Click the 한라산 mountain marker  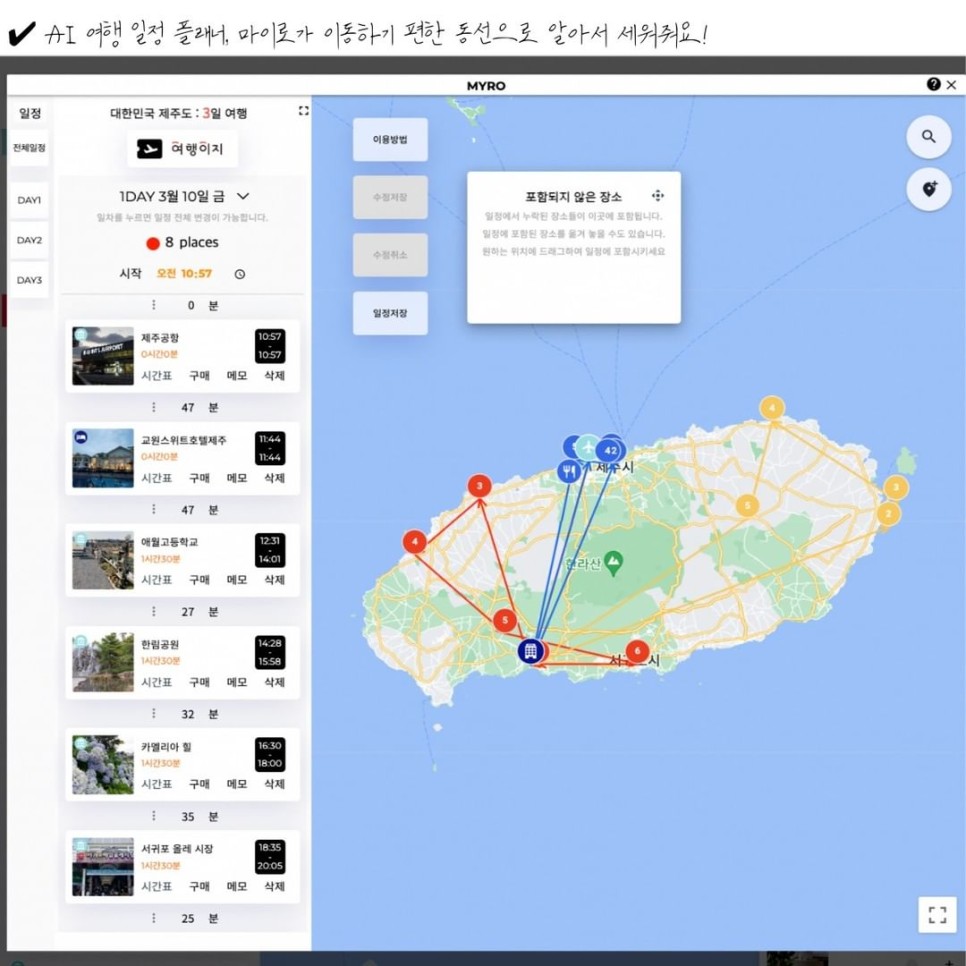pyautogui.click(x=613, y=562)
